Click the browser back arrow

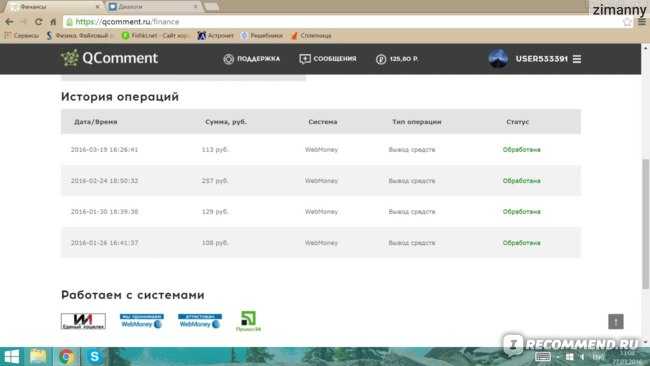pos(9,22)
